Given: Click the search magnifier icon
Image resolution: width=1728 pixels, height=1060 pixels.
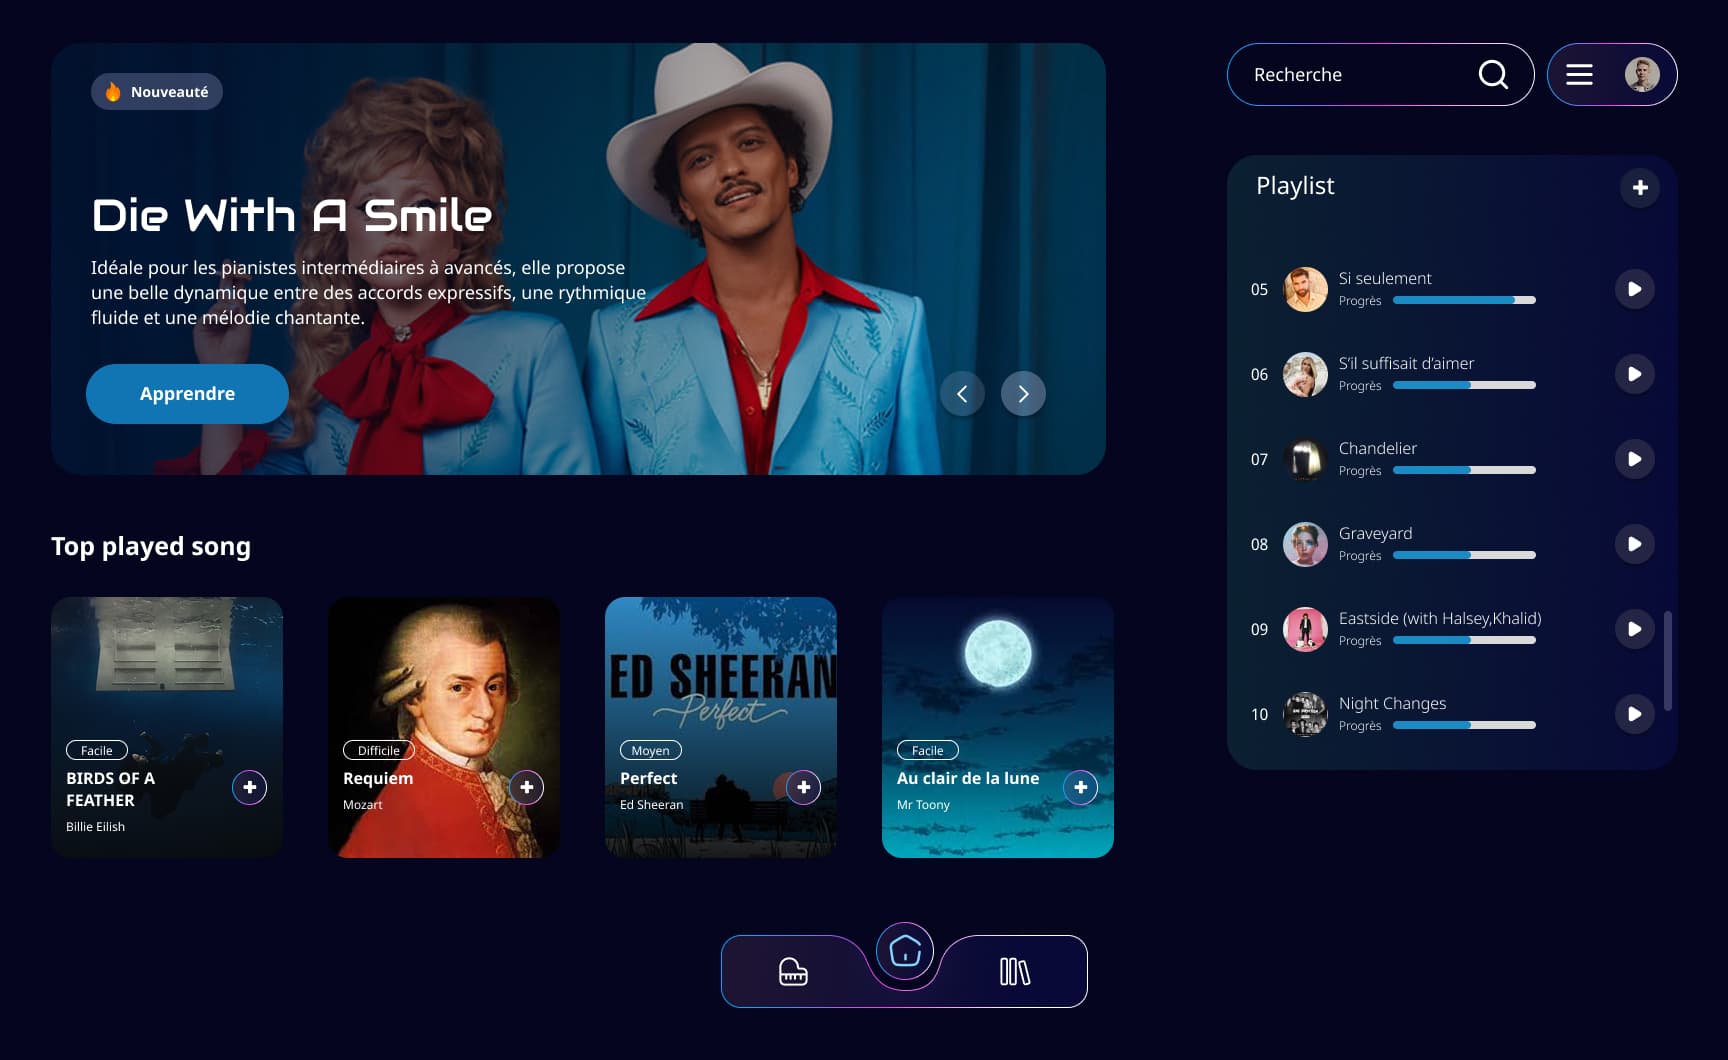Looking at the screenshot, I should (1493, 75).
